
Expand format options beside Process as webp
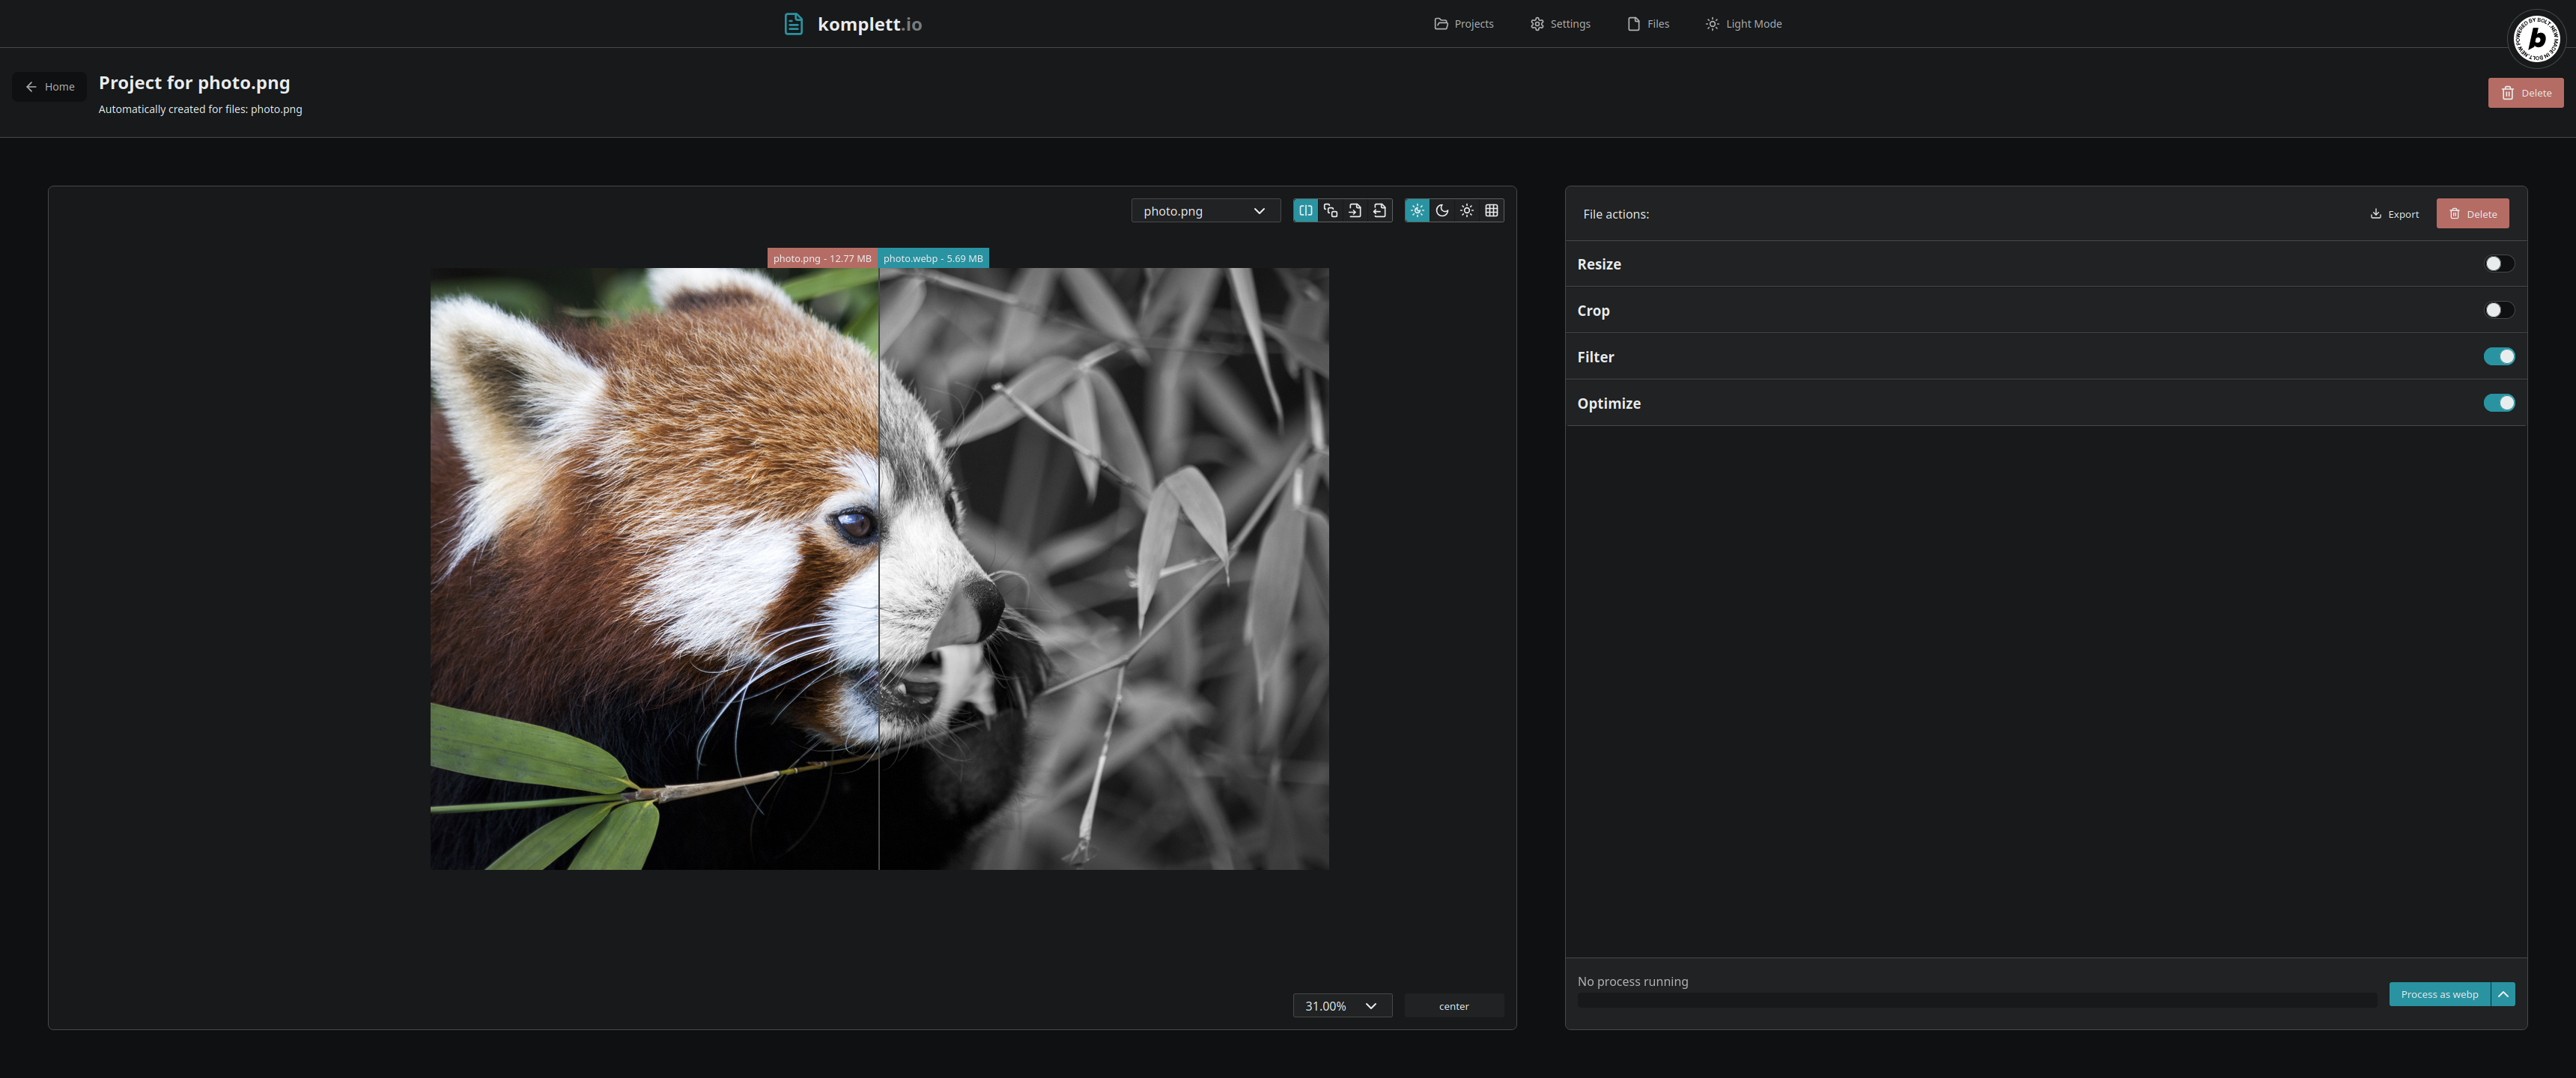point(2503,994)
